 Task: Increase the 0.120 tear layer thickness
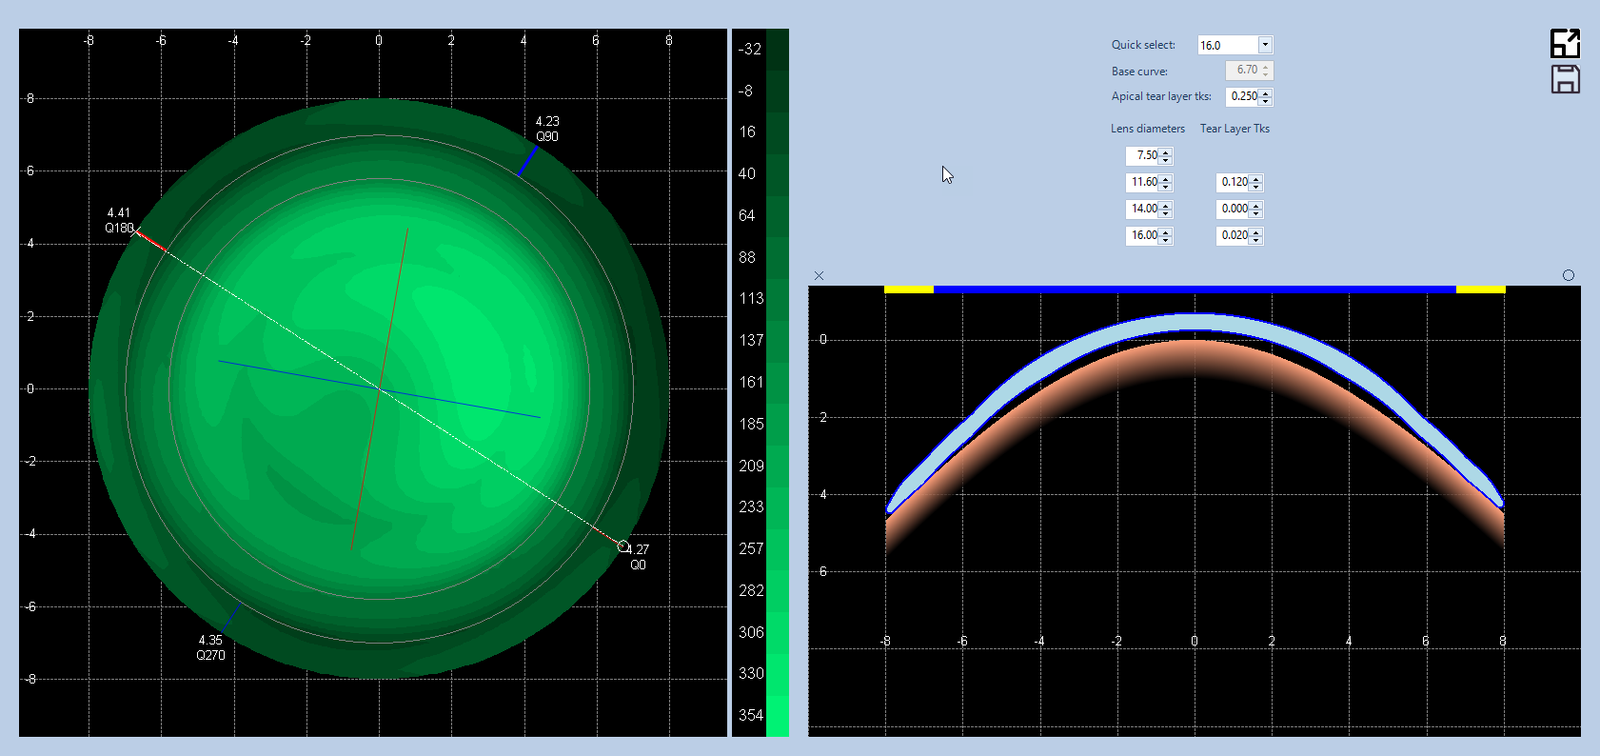[1257, 178]
